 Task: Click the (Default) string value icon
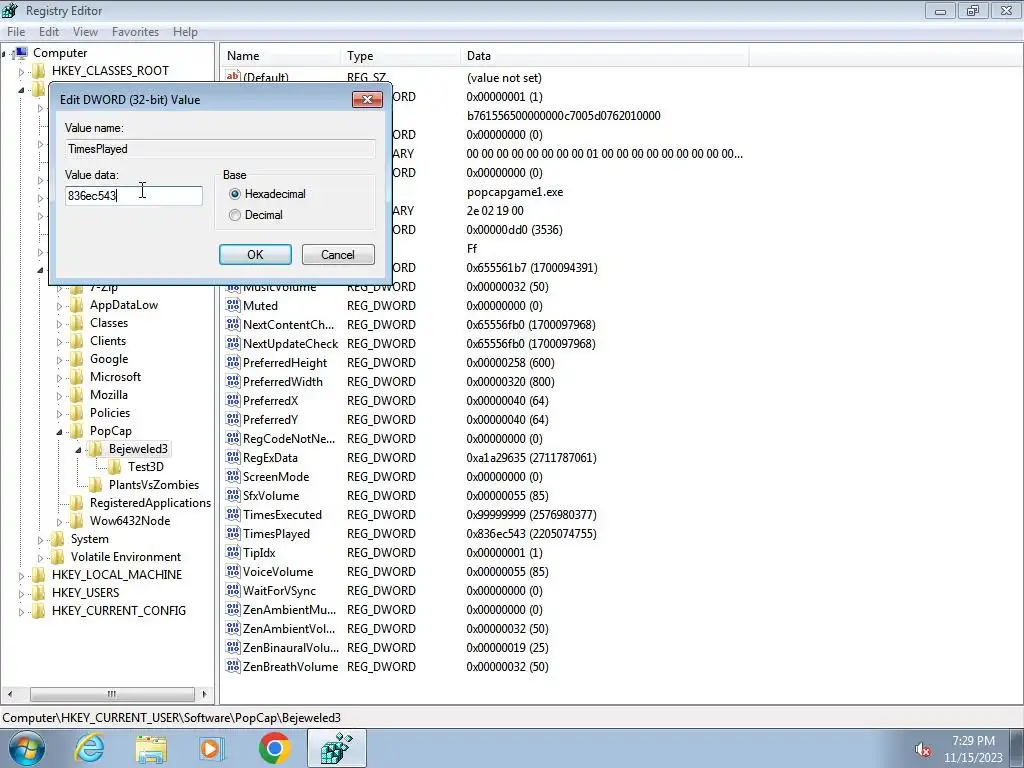click(x=233, y=76)
